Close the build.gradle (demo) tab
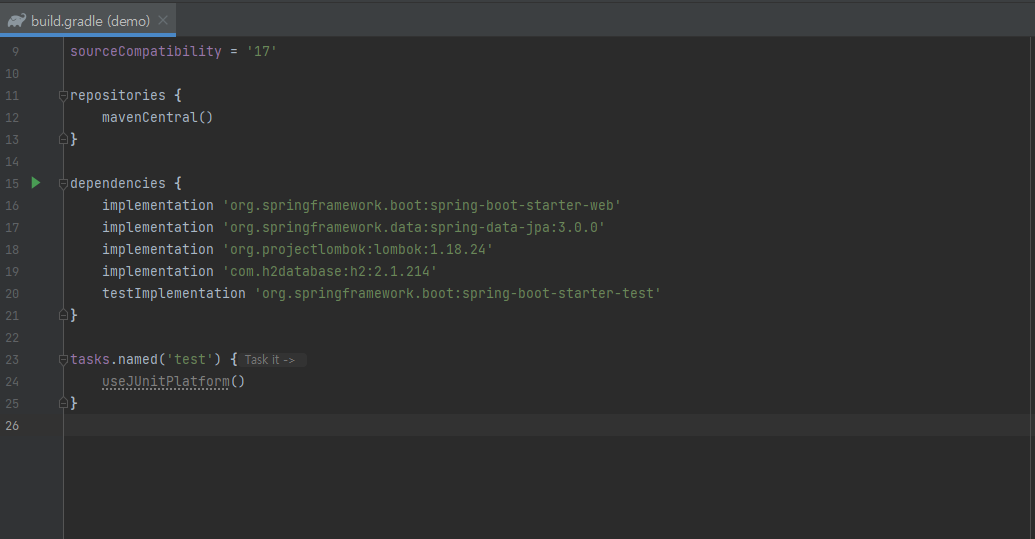Screen dimensions: 1035x539 (x=163, y=20)
